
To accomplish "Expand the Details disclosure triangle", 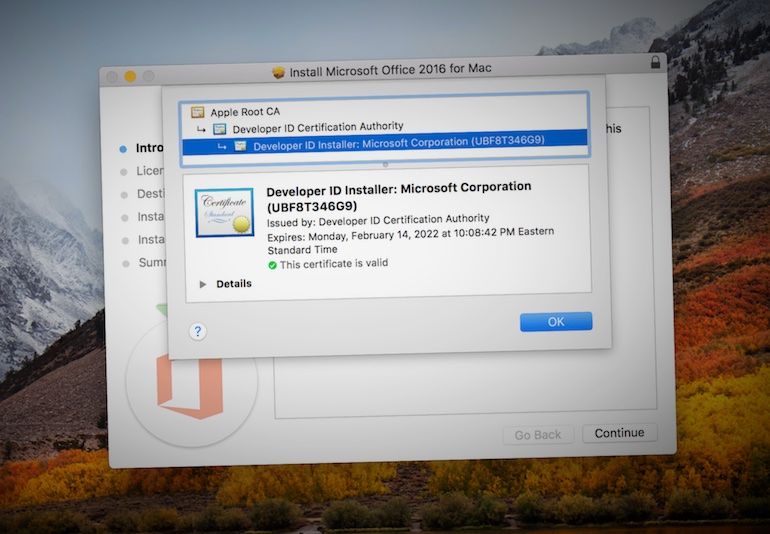I will click(x=202, y=284).
